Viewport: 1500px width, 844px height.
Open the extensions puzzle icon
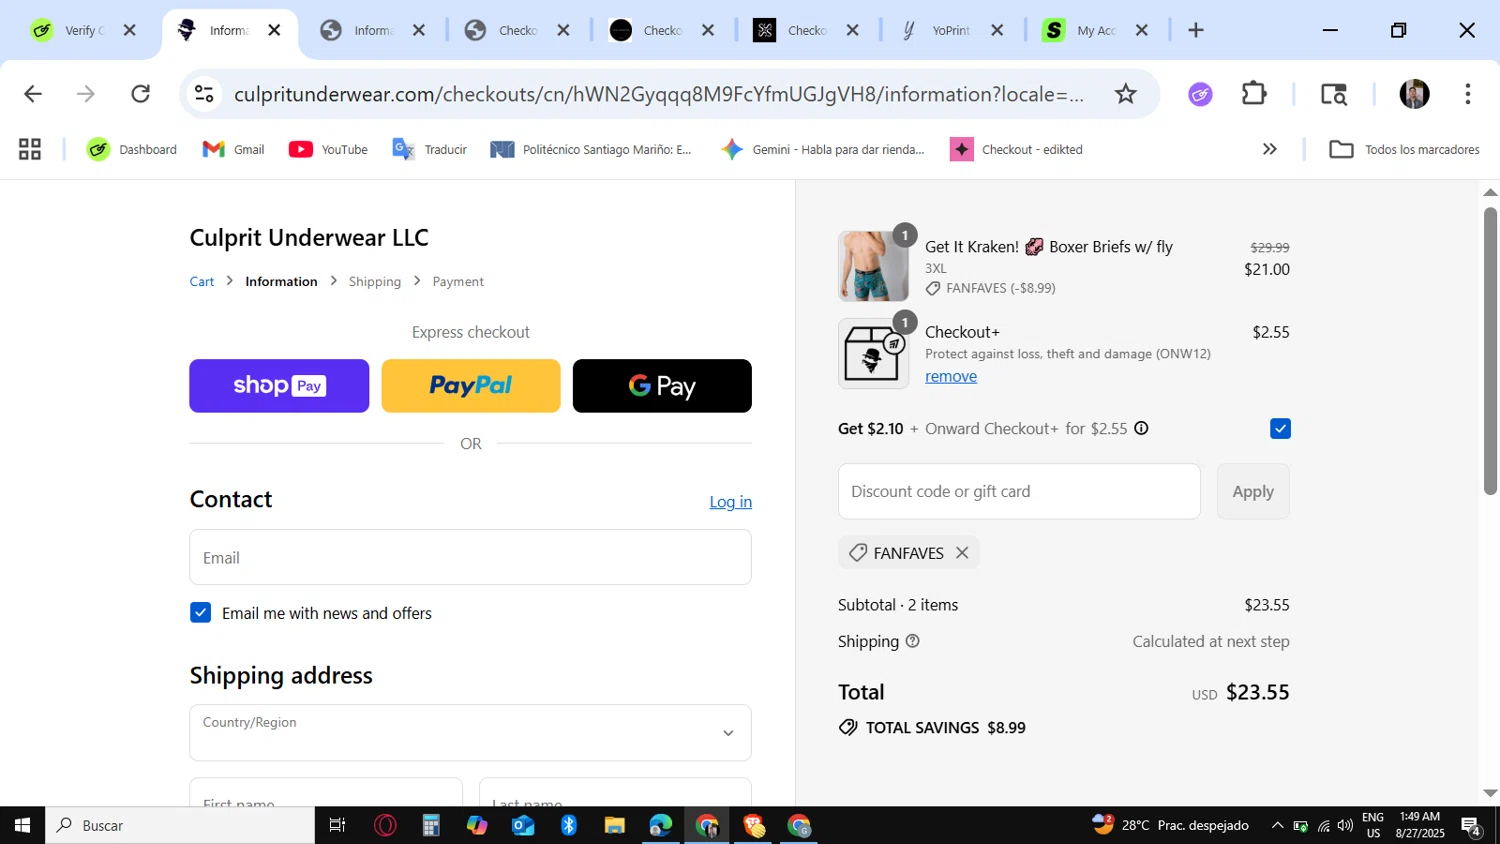(x=1254, y=94)
